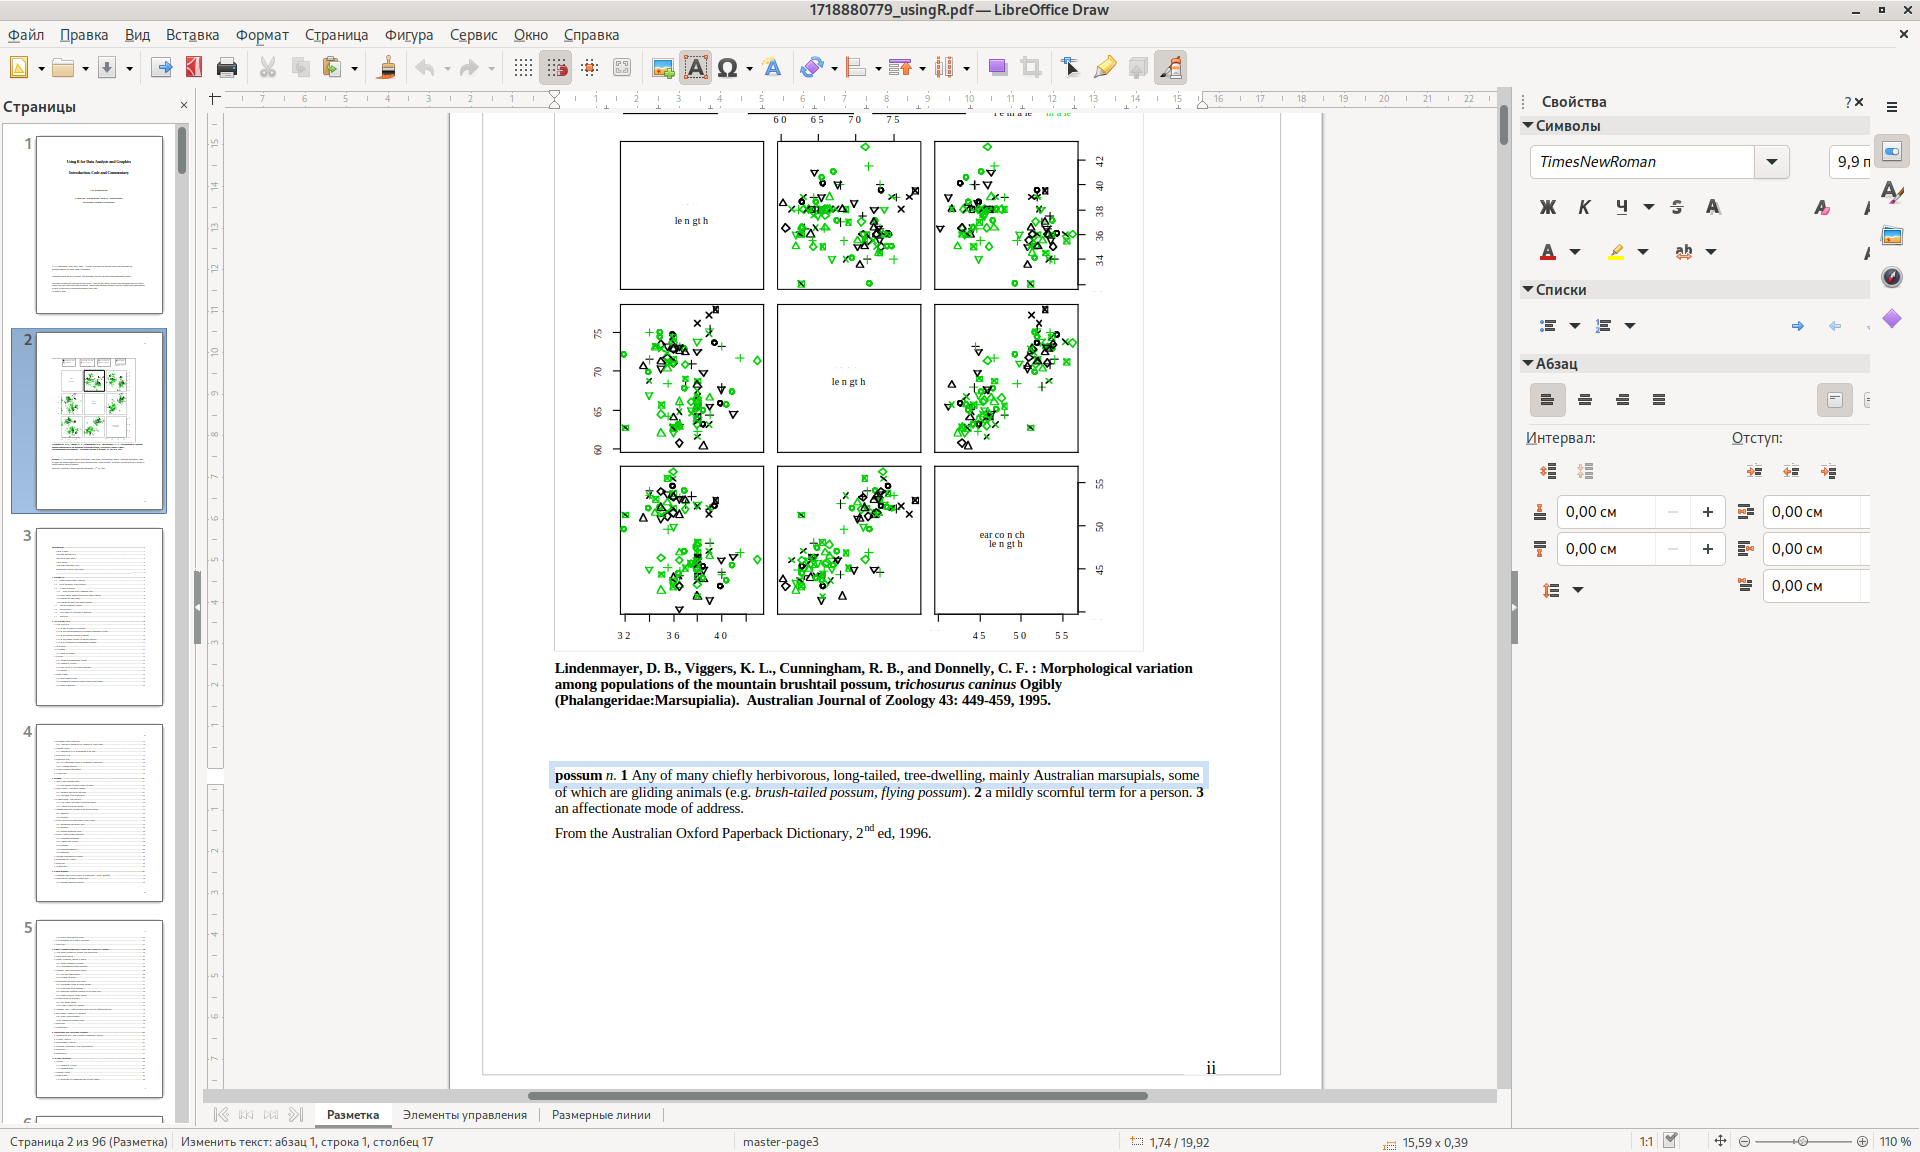
Task: Click the Print icon in the toolbar
Action: [x=227, y=67]
